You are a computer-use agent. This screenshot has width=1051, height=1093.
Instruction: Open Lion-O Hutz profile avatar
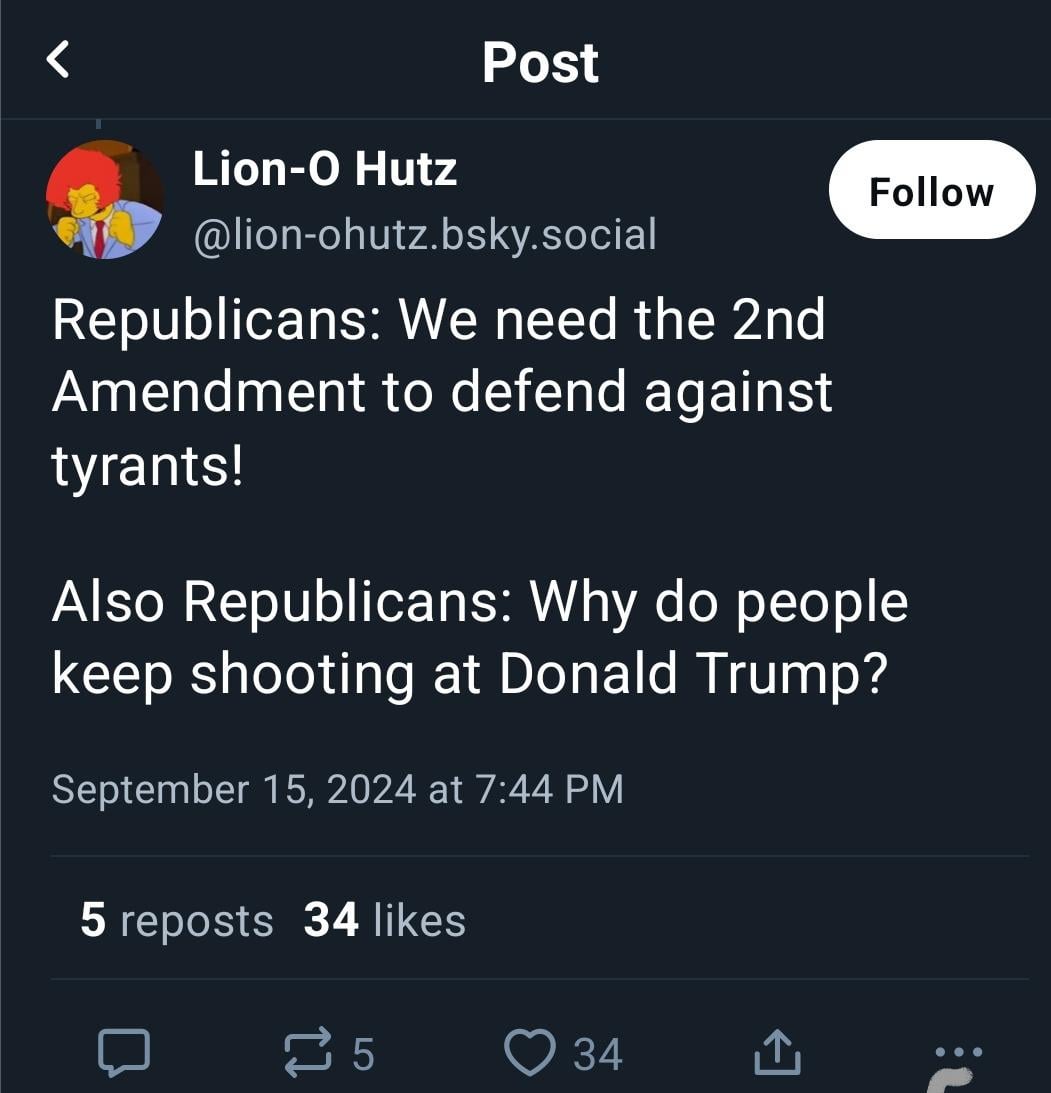point(105,200)
